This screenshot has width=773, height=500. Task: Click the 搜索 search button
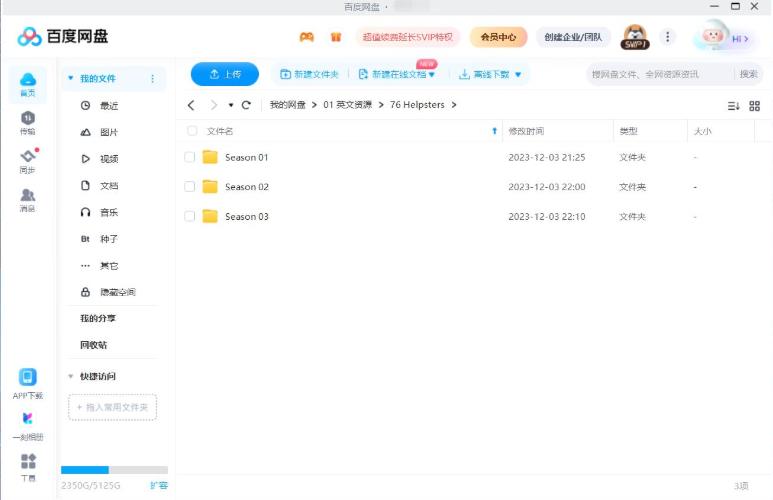pos(748,74)
